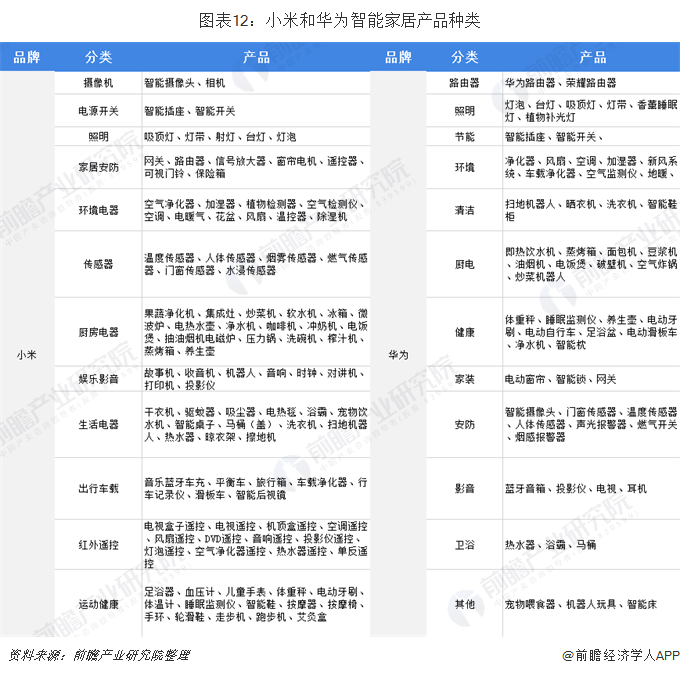
Task: Click the 安防 category cell under 华为
Action: click(x=464, y=425)
